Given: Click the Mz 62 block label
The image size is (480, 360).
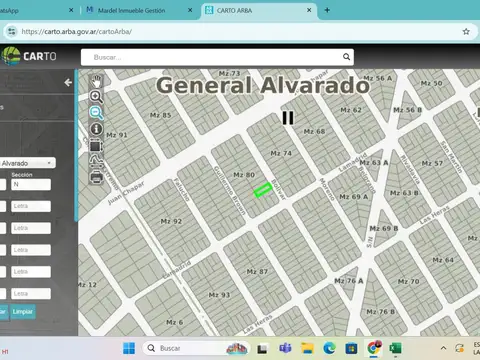Looking at the screenshot, I should [351, 110].
